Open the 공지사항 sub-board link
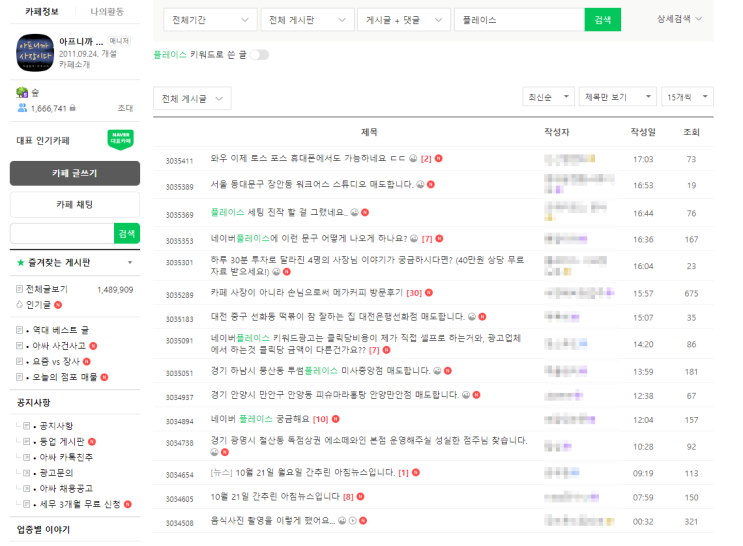Image resolution: width=743 pixels, height=546 pixels. coord(56,426)
